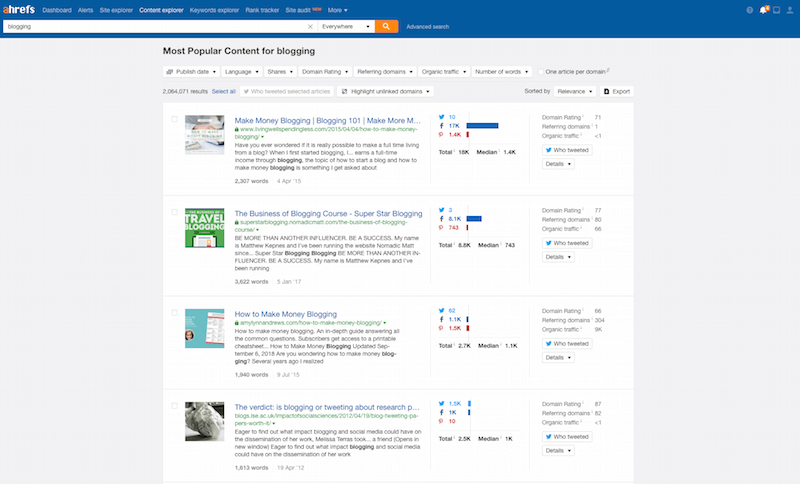Image resolution: width=800 pixels, height=484 pixels.
Task: Open notifications bell icon
Action: click(x=763, y=10)
